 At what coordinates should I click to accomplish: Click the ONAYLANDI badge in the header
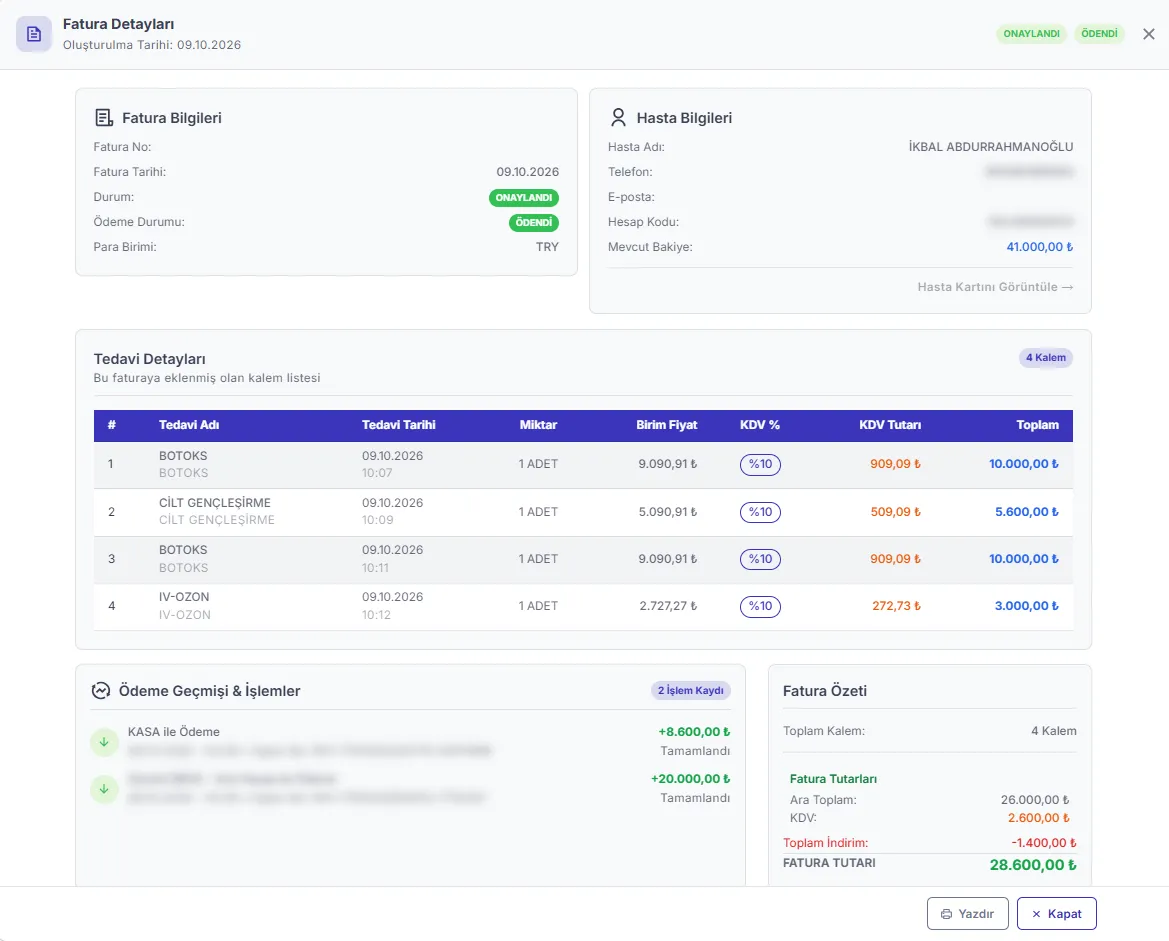(x=1032, y=34)
